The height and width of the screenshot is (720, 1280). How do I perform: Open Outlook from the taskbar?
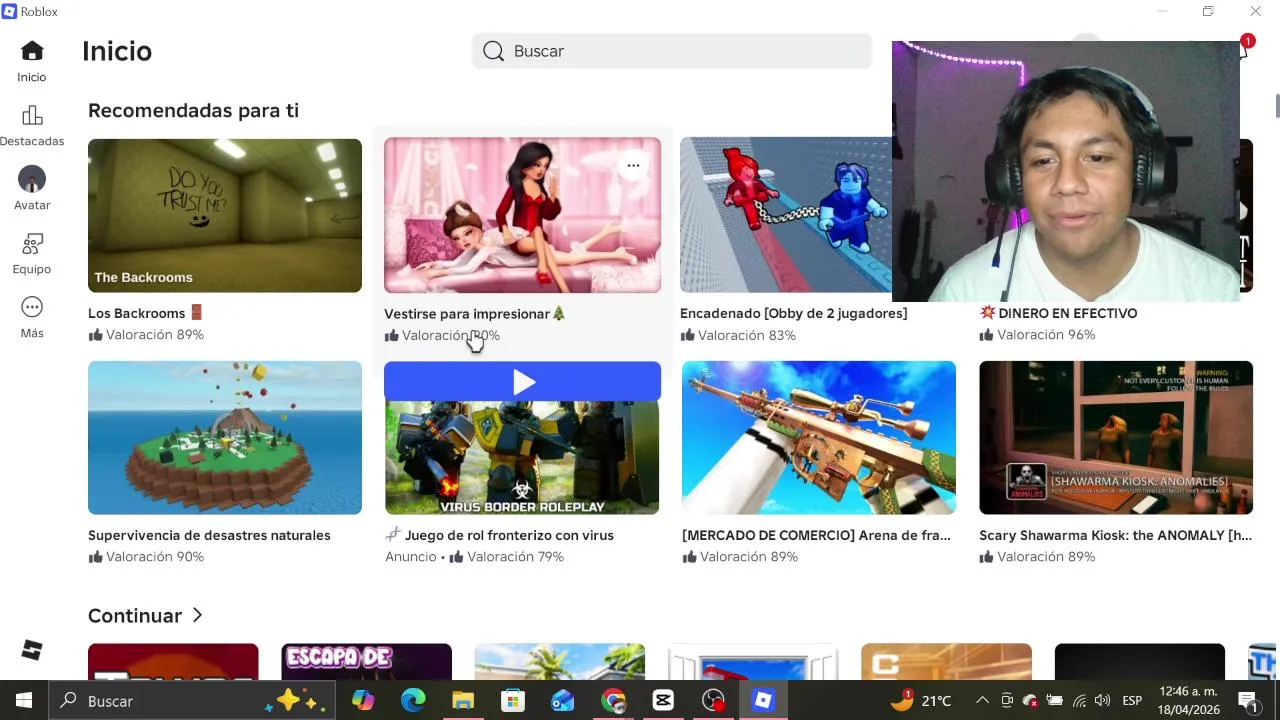coord(563,701)
